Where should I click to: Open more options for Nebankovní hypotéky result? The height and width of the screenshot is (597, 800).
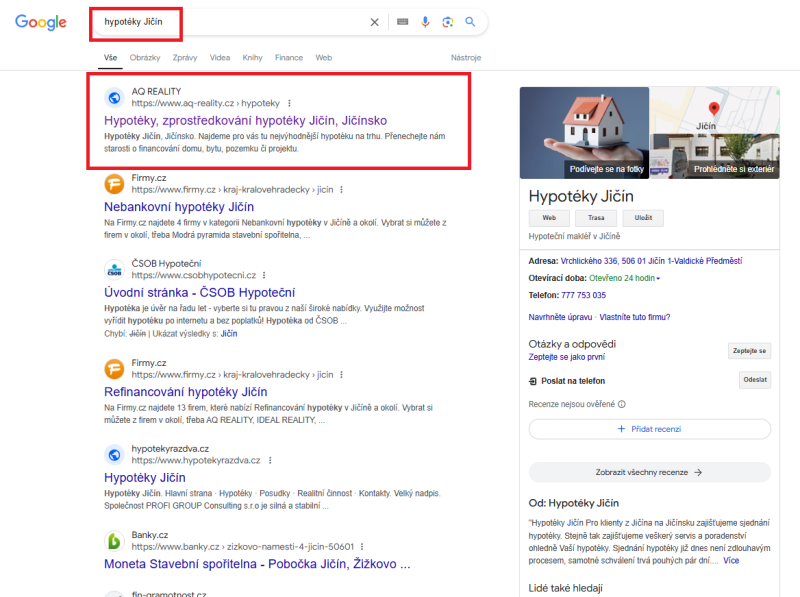point(341,190)
